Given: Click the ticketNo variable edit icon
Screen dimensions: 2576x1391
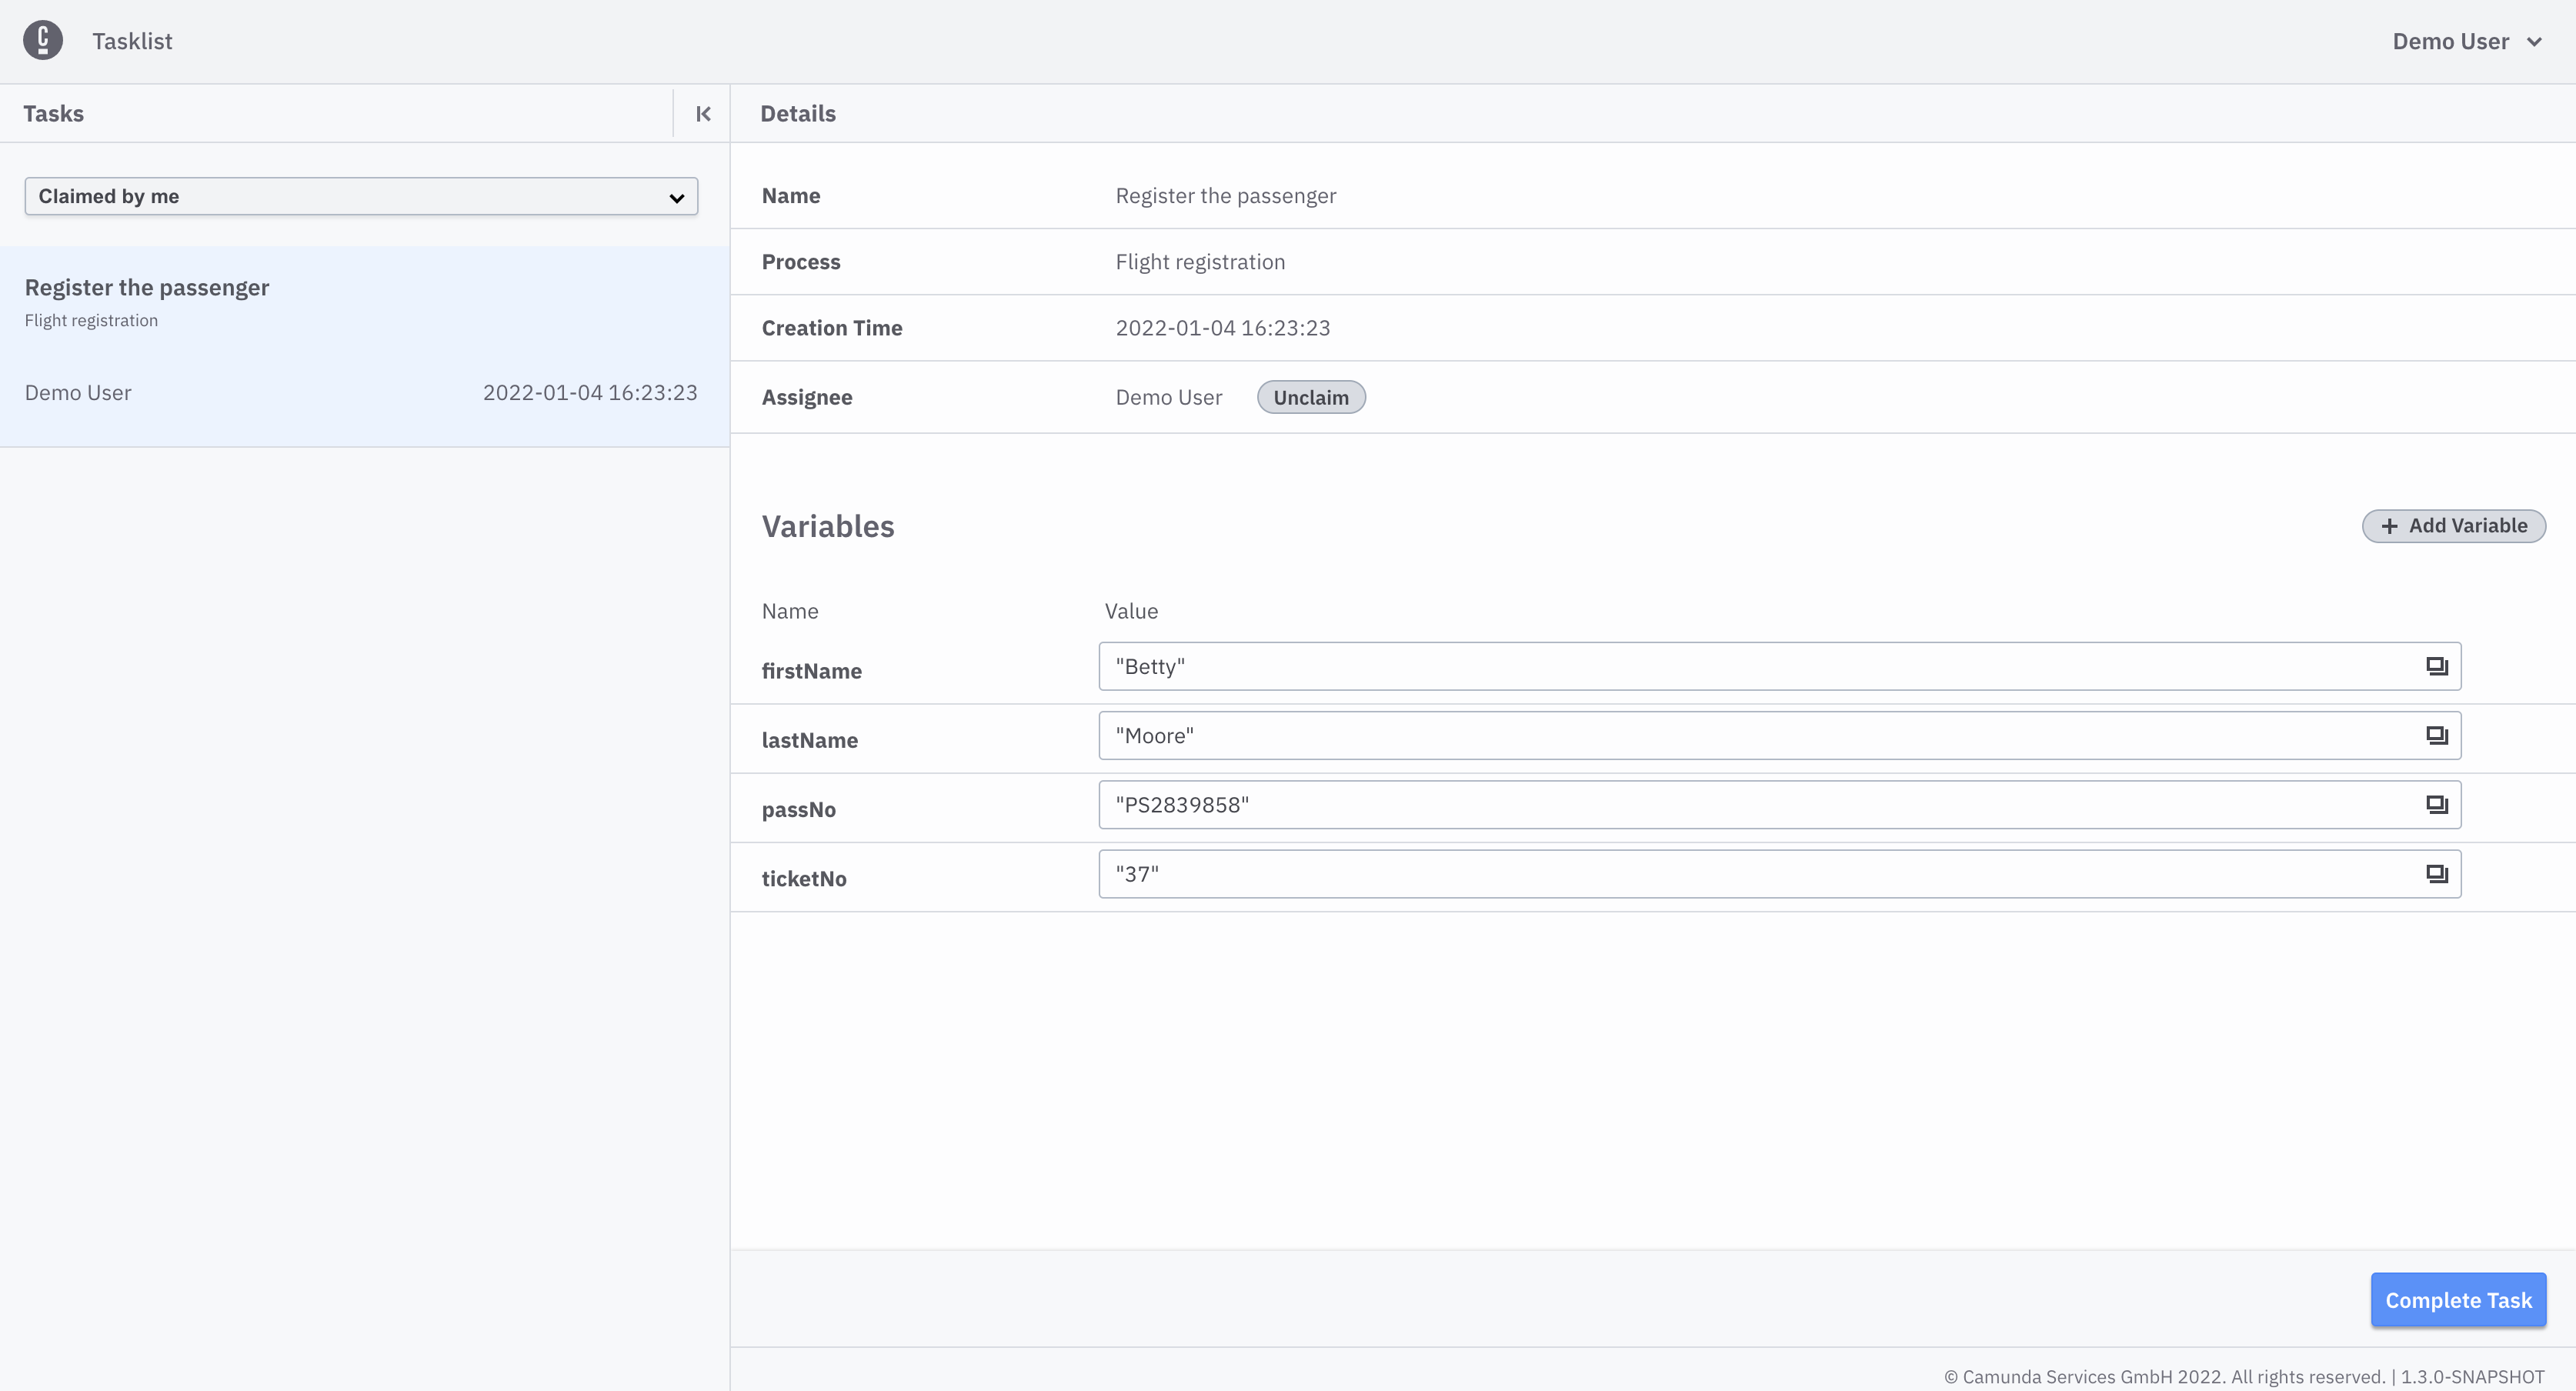Looking at the screenshot, I should 2438,874.
